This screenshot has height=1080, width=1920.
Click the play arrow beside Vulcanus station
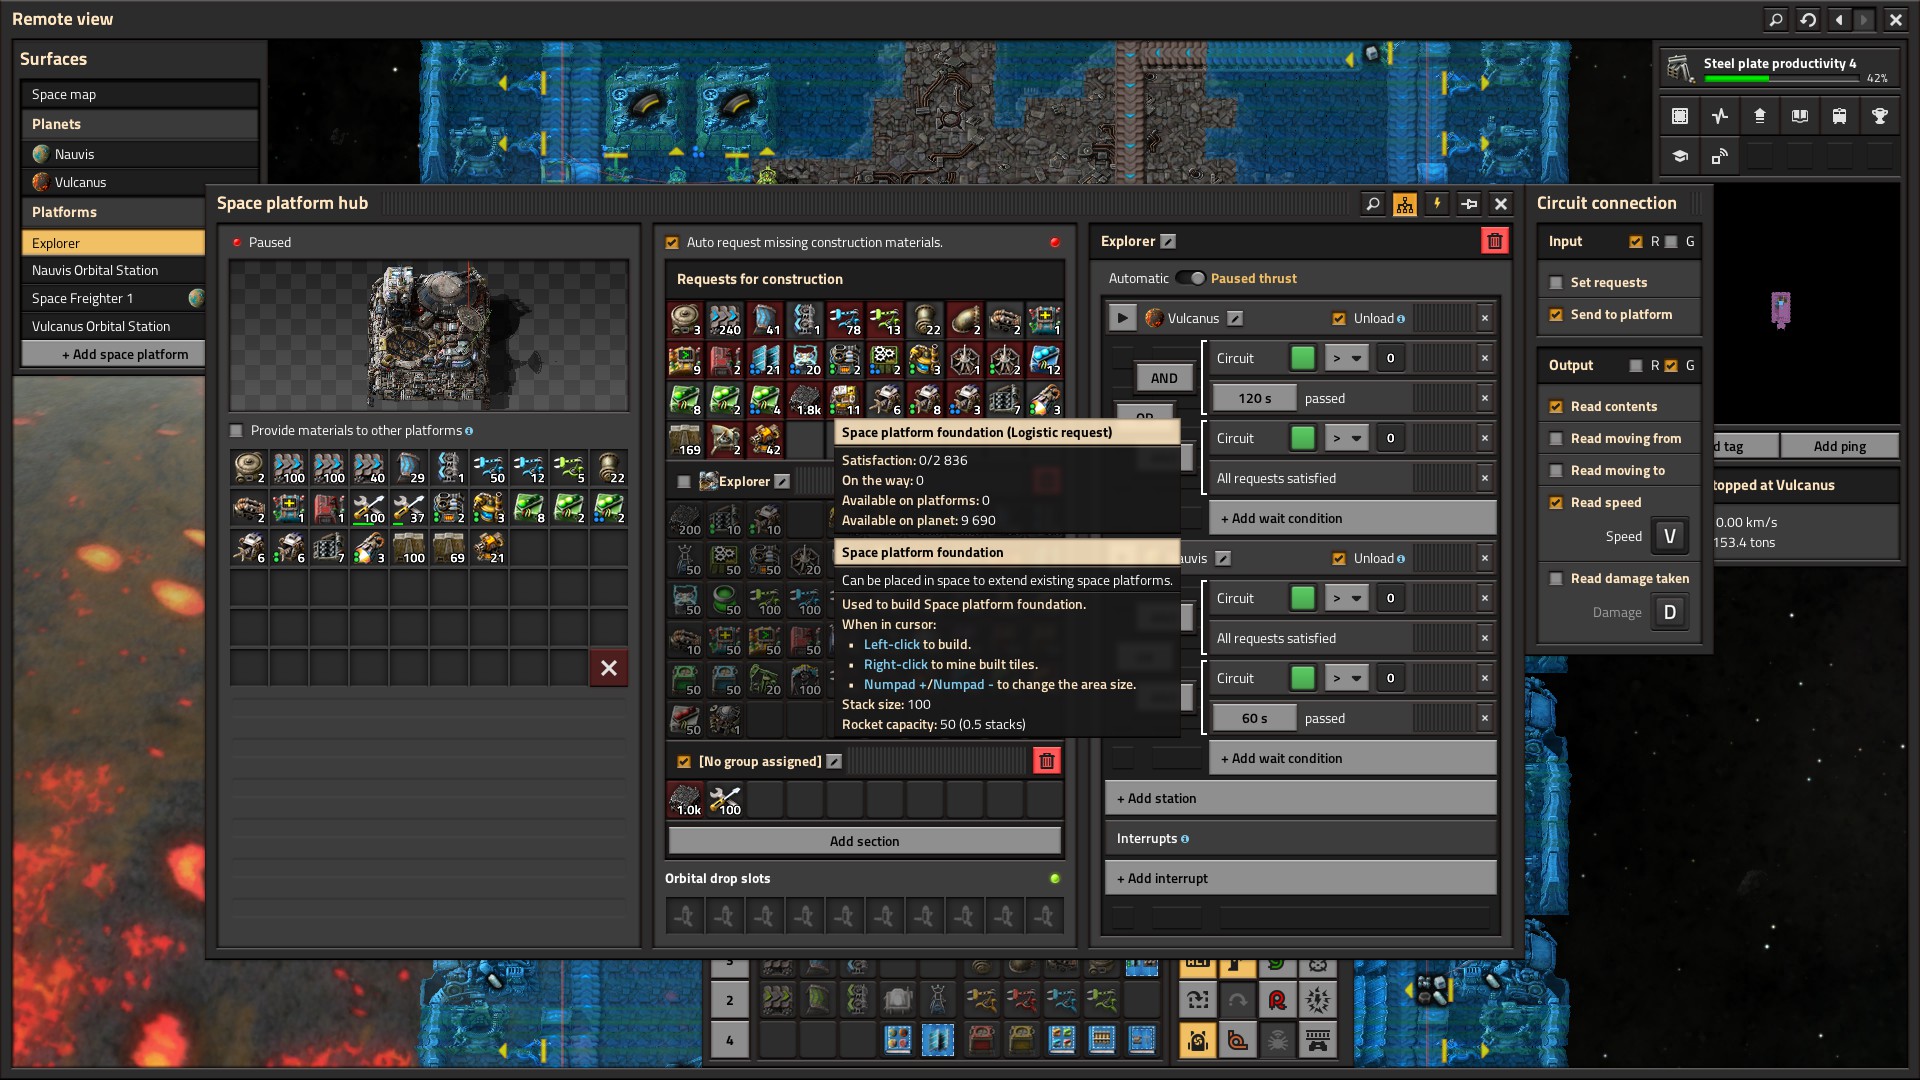click(x=1123, y=318)
